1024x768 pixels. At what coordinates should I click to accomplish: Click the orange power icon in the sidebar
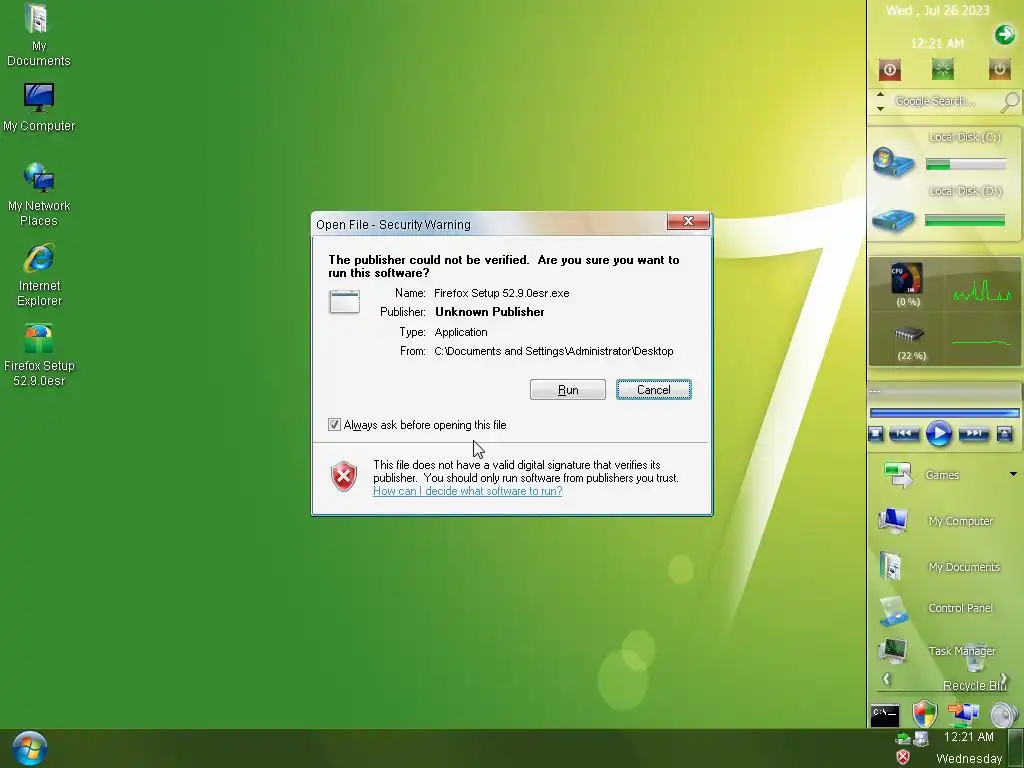click(999, 69)
